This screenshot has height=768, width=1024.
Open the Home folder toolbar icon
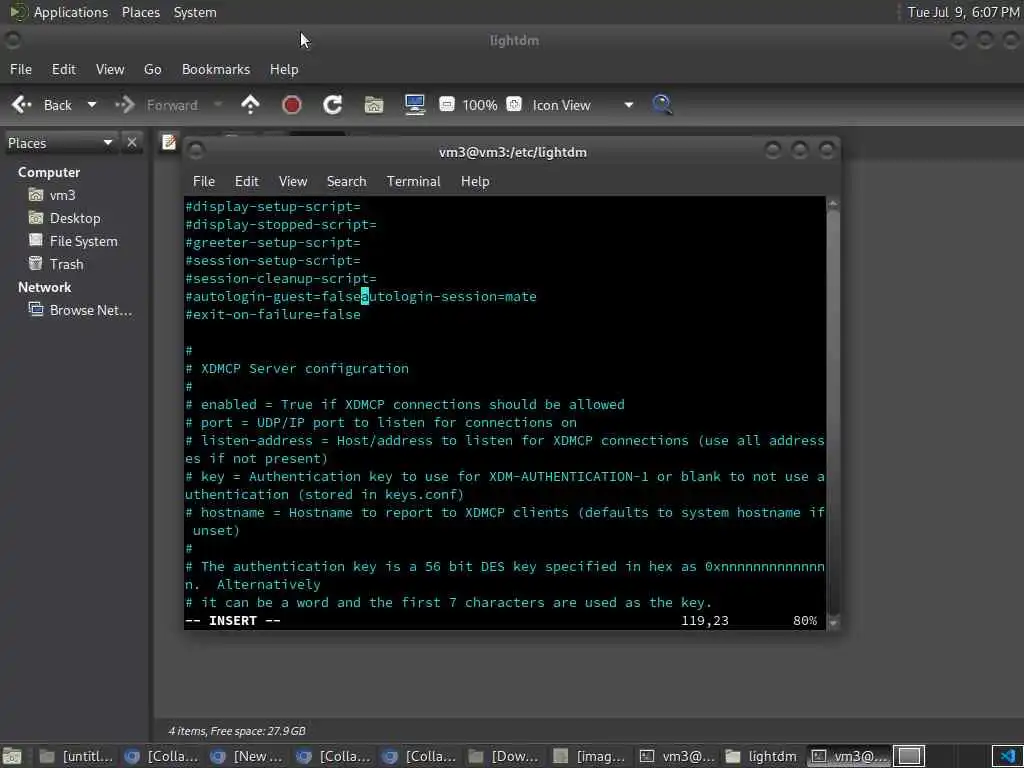click(374, 104)
